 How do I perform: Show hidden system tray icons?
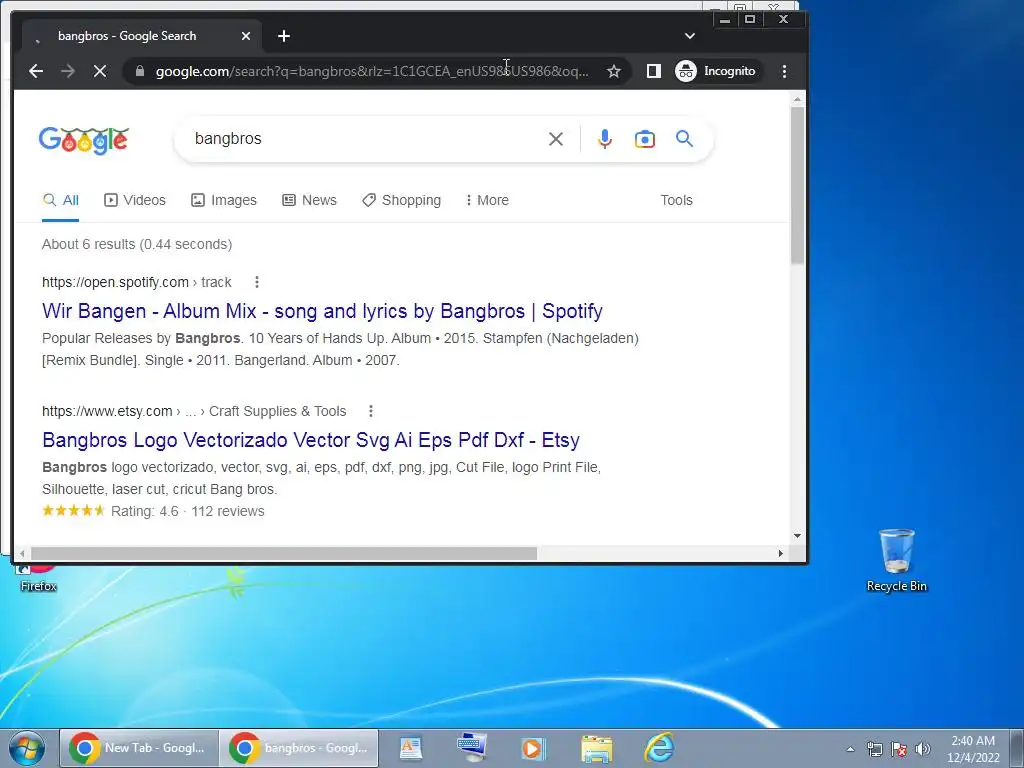click(x=850, y=749)
